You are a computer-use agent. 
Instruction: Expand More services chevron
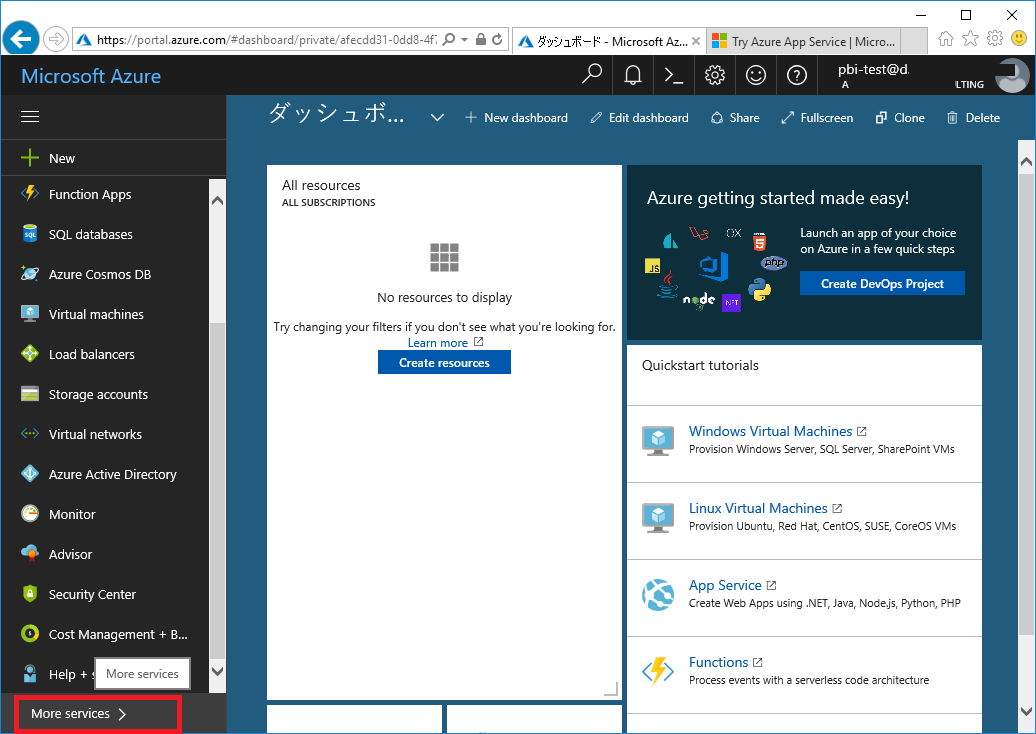click(x=122, y=714)
